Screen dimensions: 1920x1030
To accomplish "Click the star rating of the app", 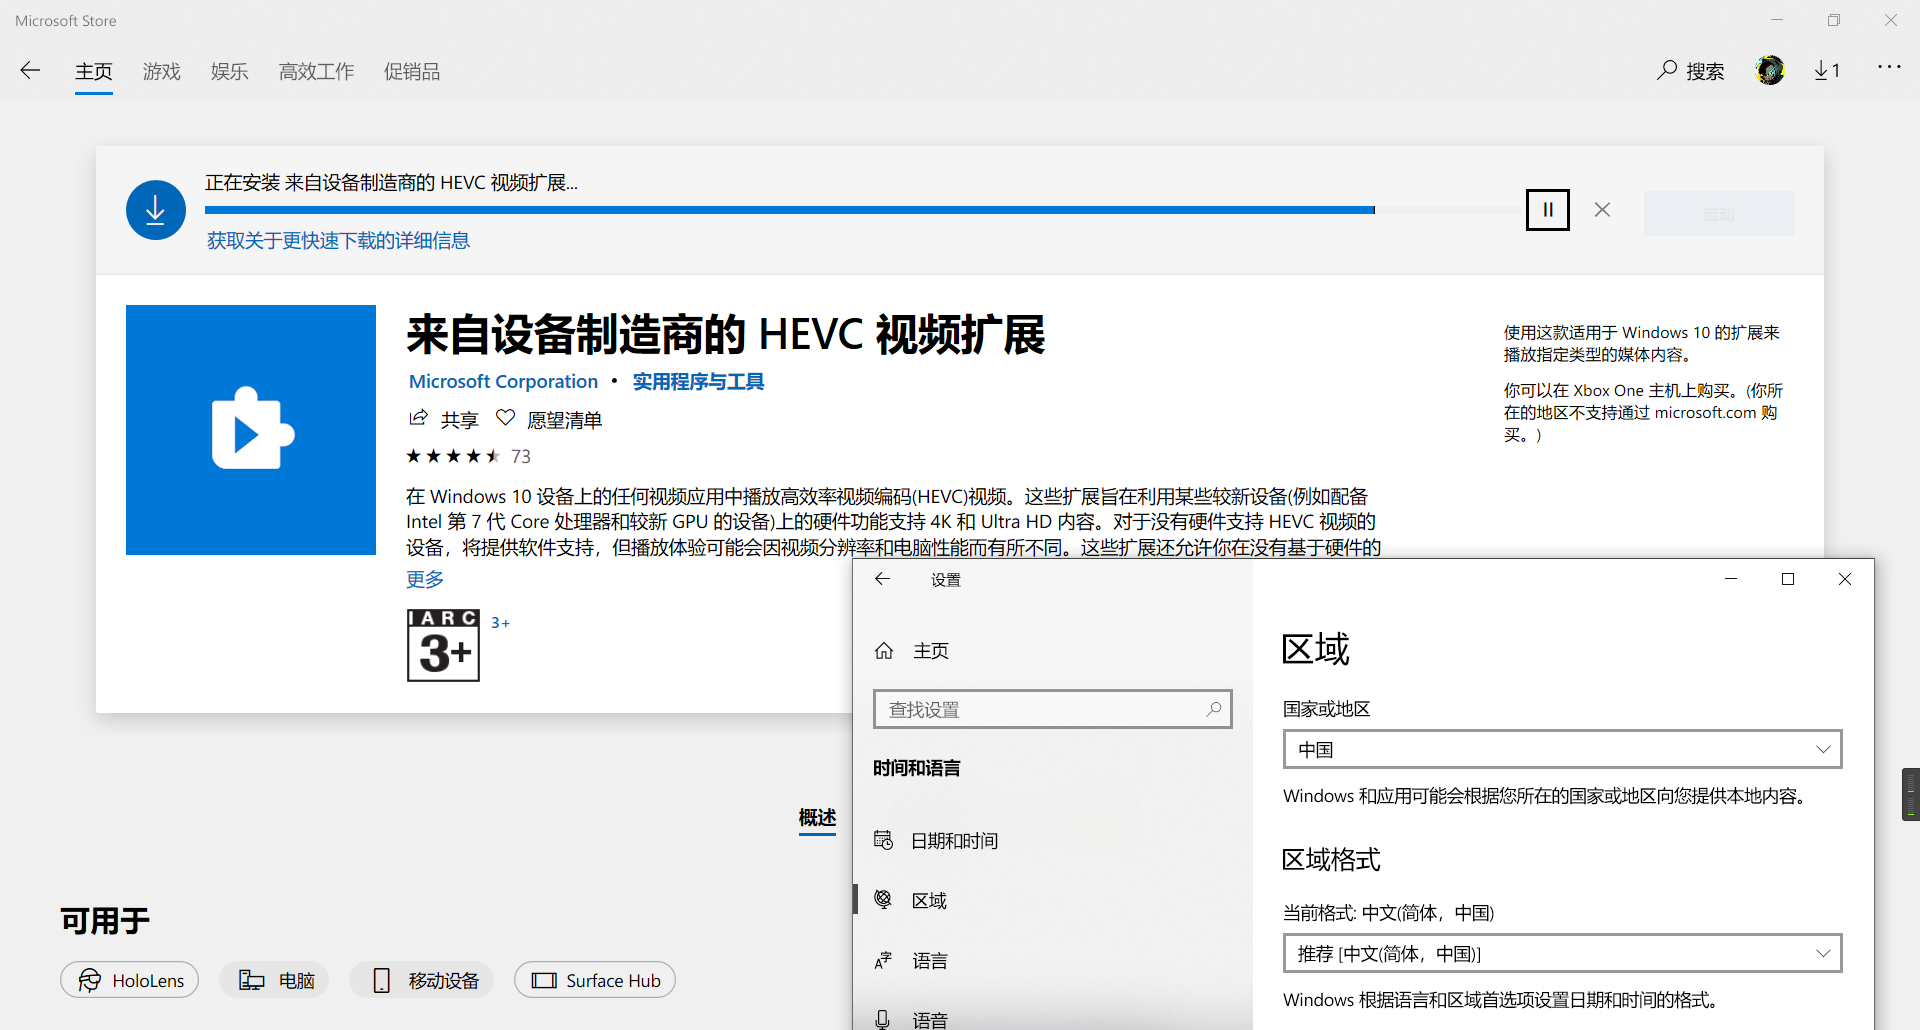I will [453, 456].
